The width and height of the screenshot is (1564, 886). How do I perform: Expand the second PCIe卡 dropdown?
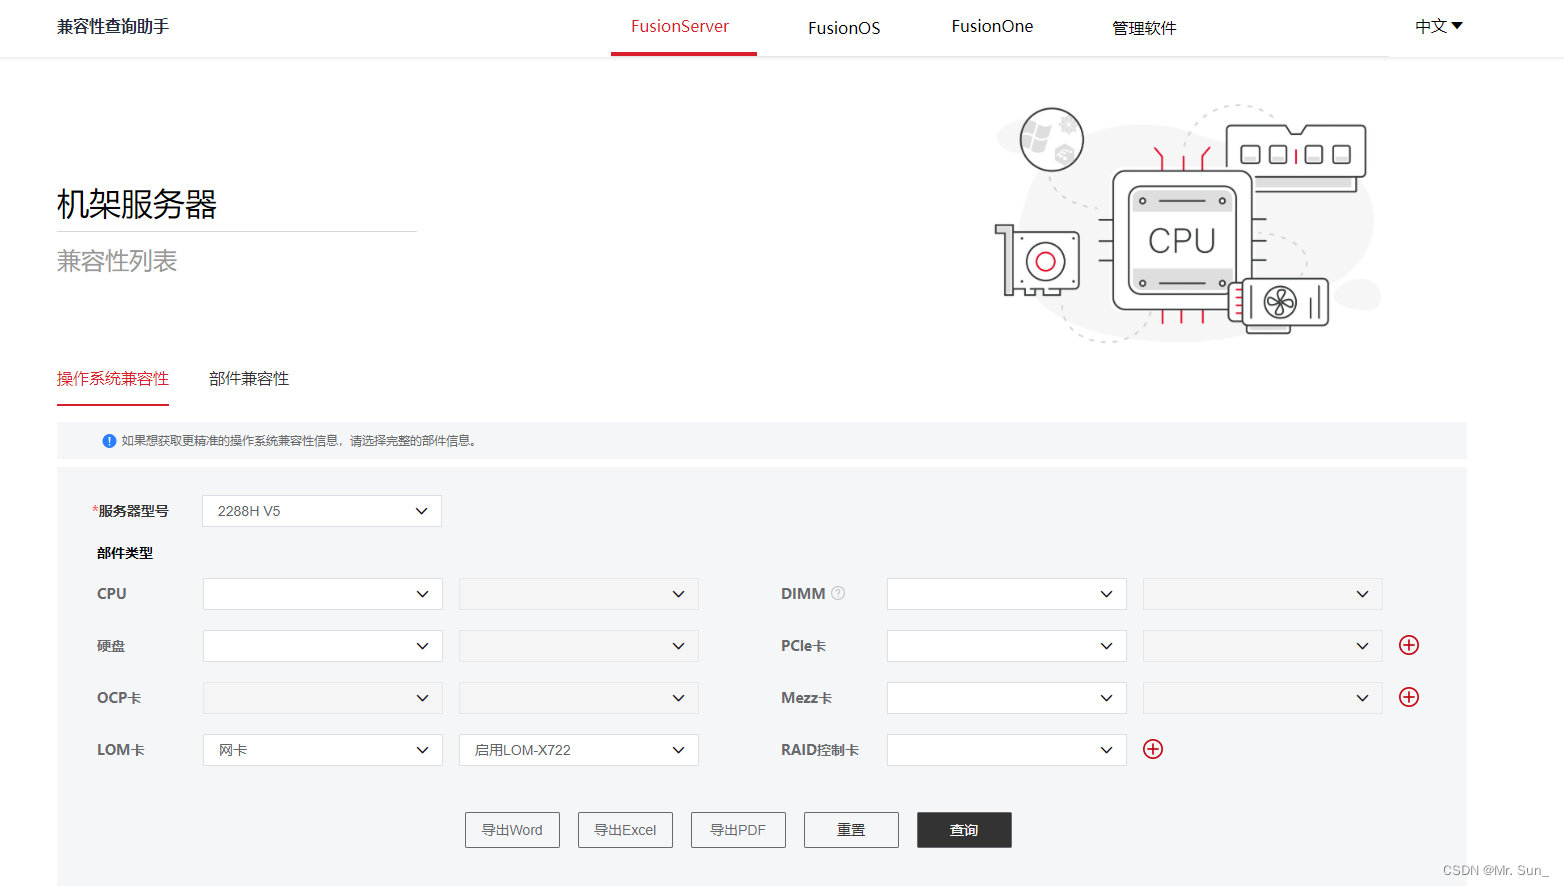tap(1263, 646)
